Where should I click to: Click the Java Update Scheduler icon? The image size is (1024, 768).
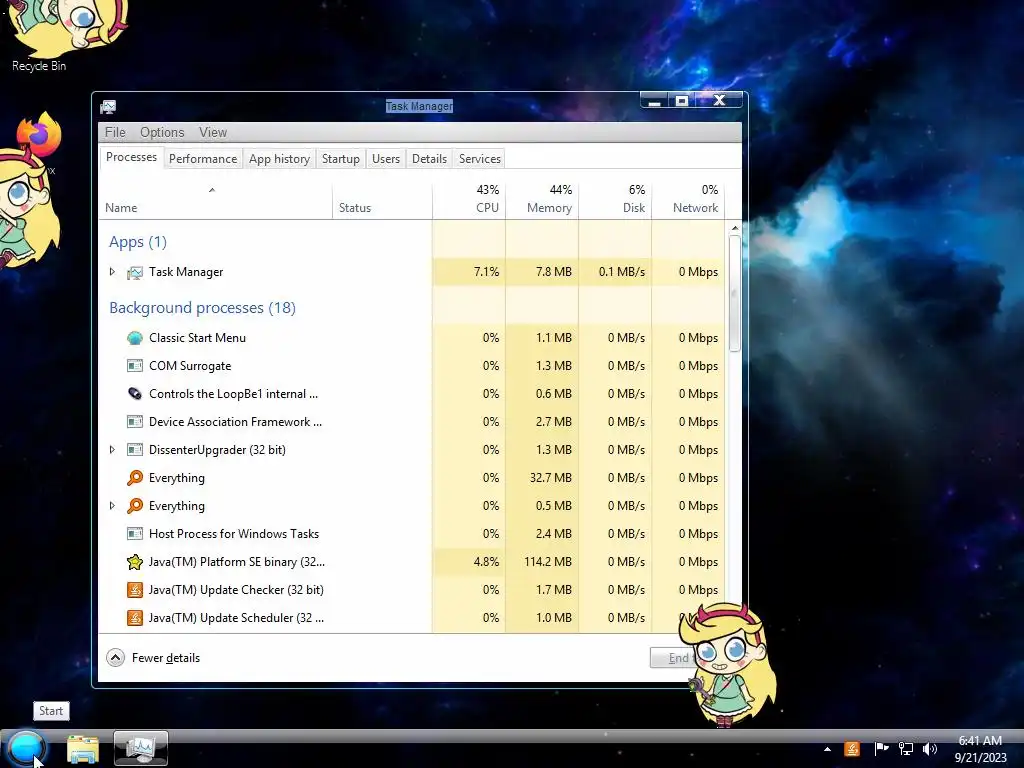pos(135,618)
